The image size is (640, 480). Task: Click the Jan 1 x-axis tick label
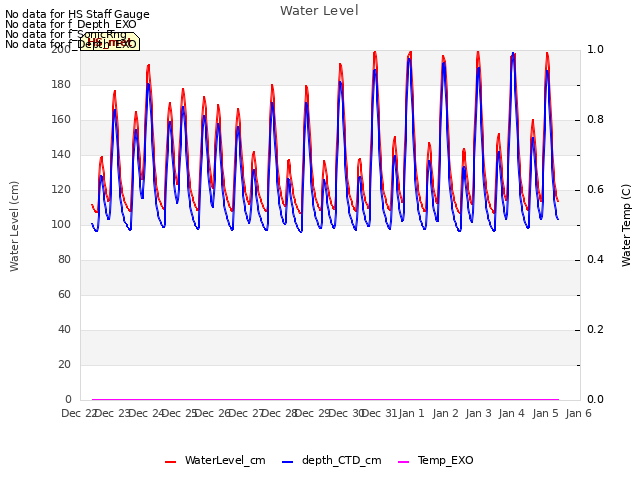411,413
